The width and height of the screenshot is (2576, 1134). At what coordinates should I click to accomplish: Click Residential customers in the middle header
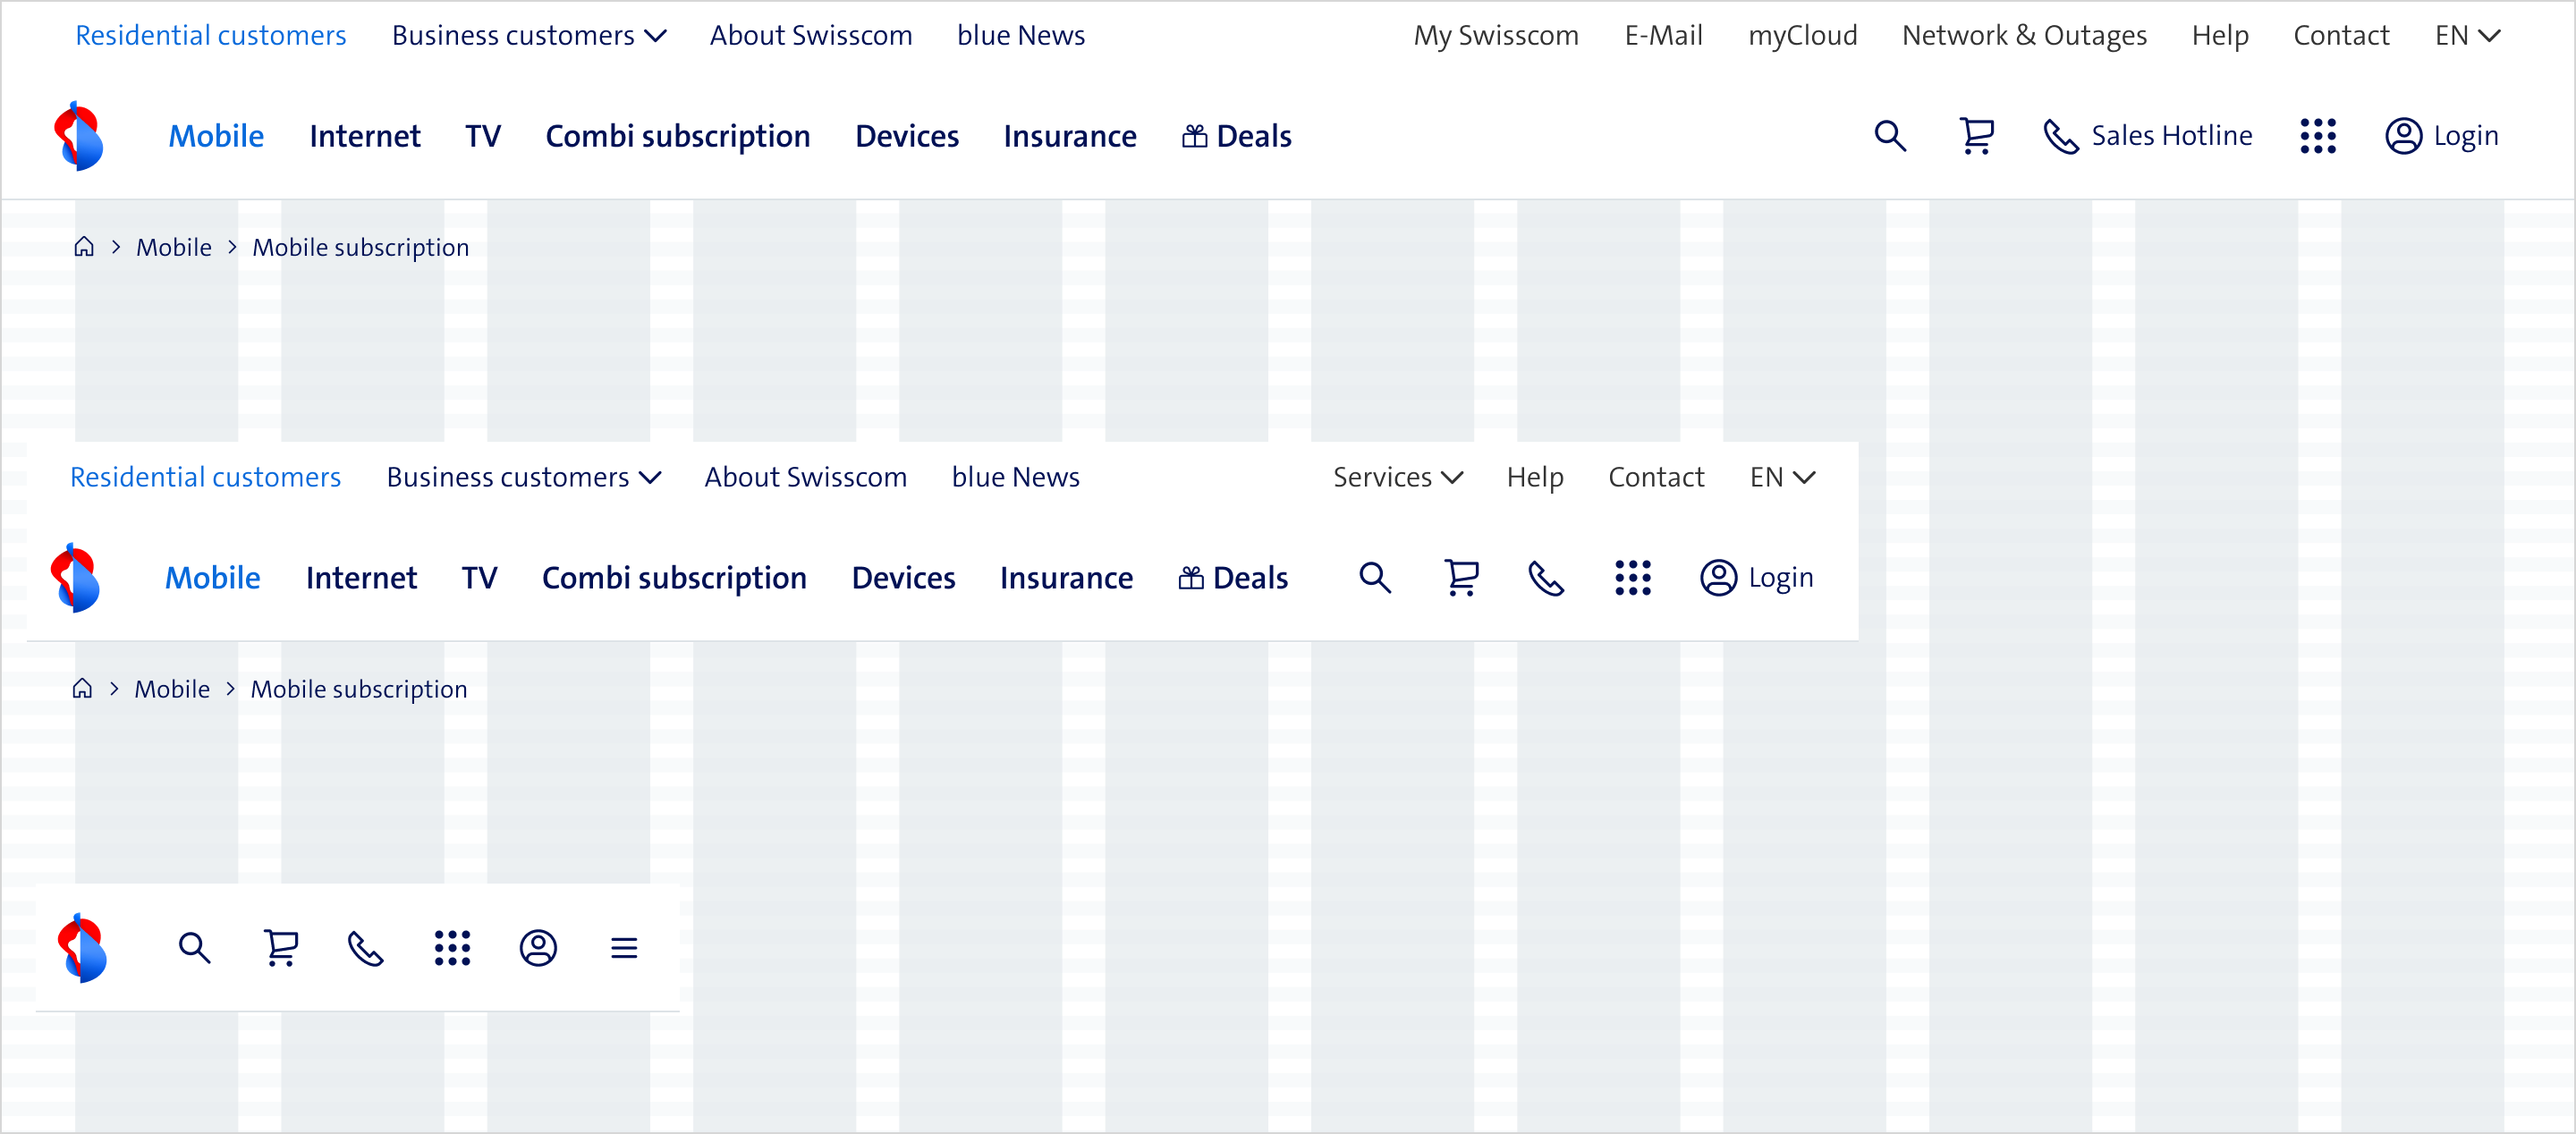point(206,477)
